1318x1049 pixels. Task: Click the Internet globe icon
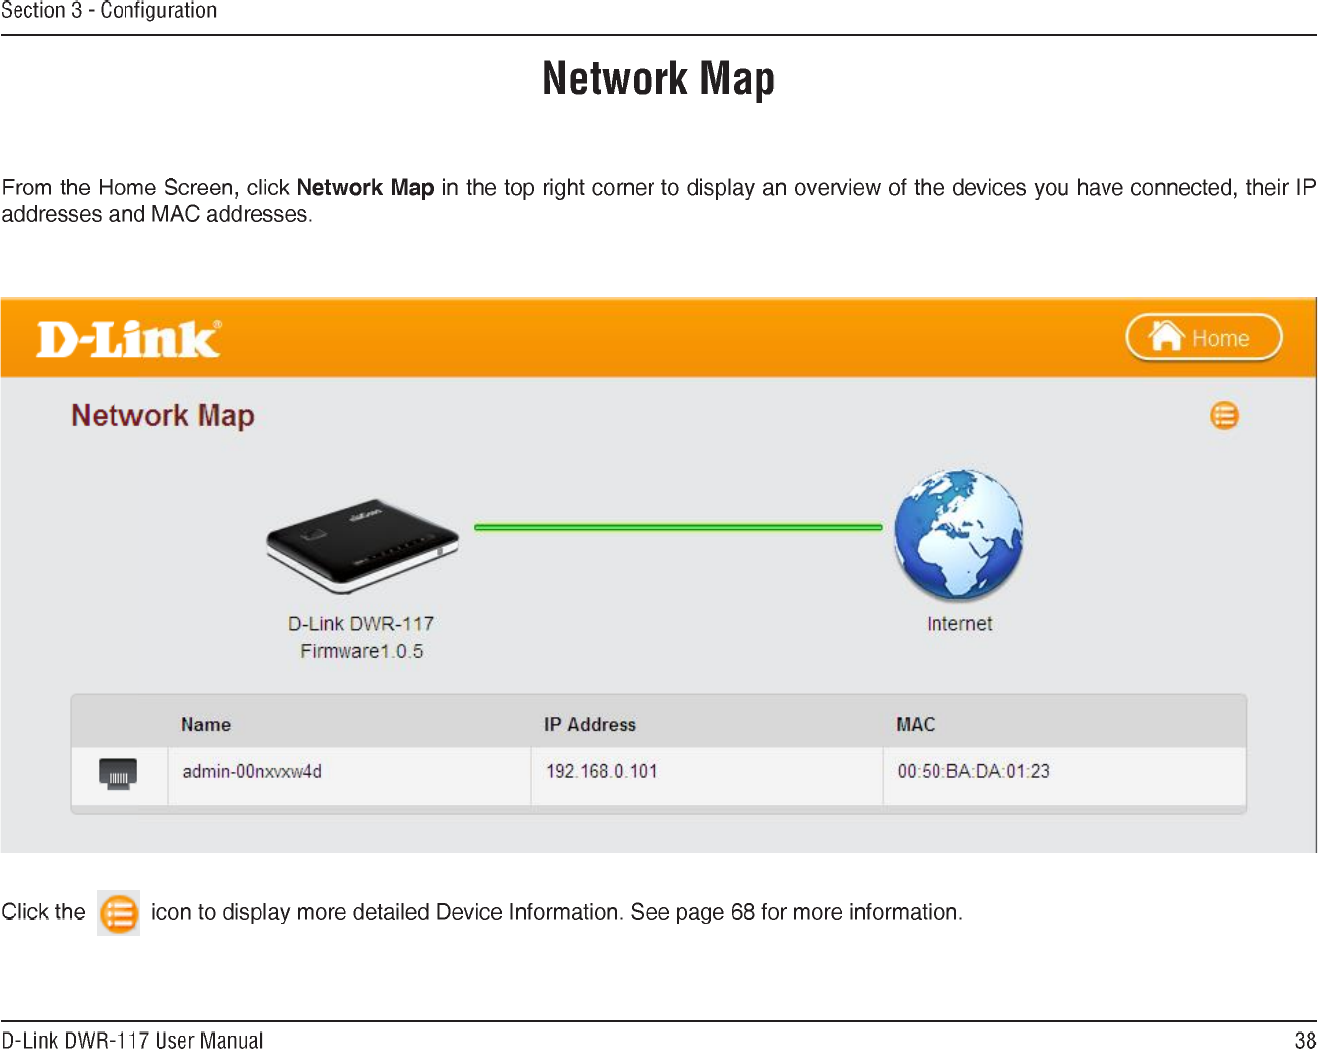[x=958, y=534]
